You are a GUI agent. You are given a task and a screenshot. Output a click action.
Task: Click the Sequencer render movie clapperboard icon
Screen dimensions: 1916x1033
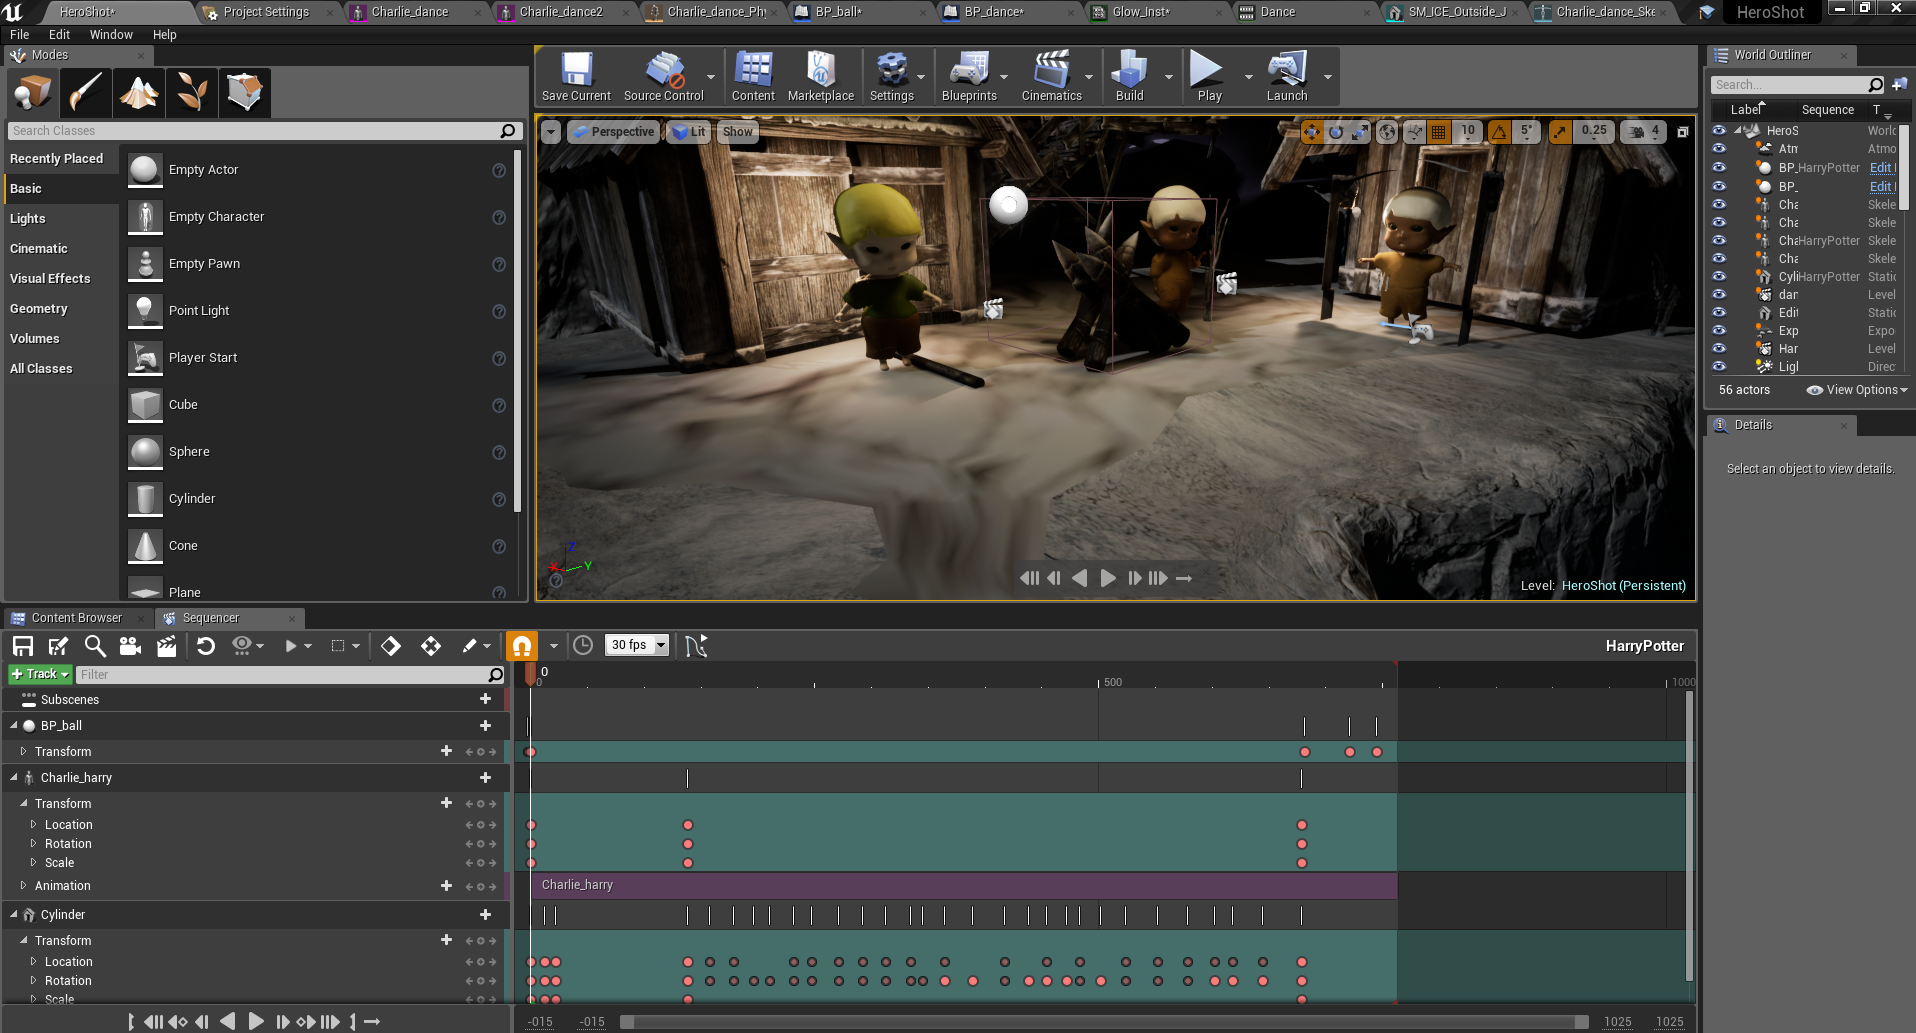(x=167, y=646)
